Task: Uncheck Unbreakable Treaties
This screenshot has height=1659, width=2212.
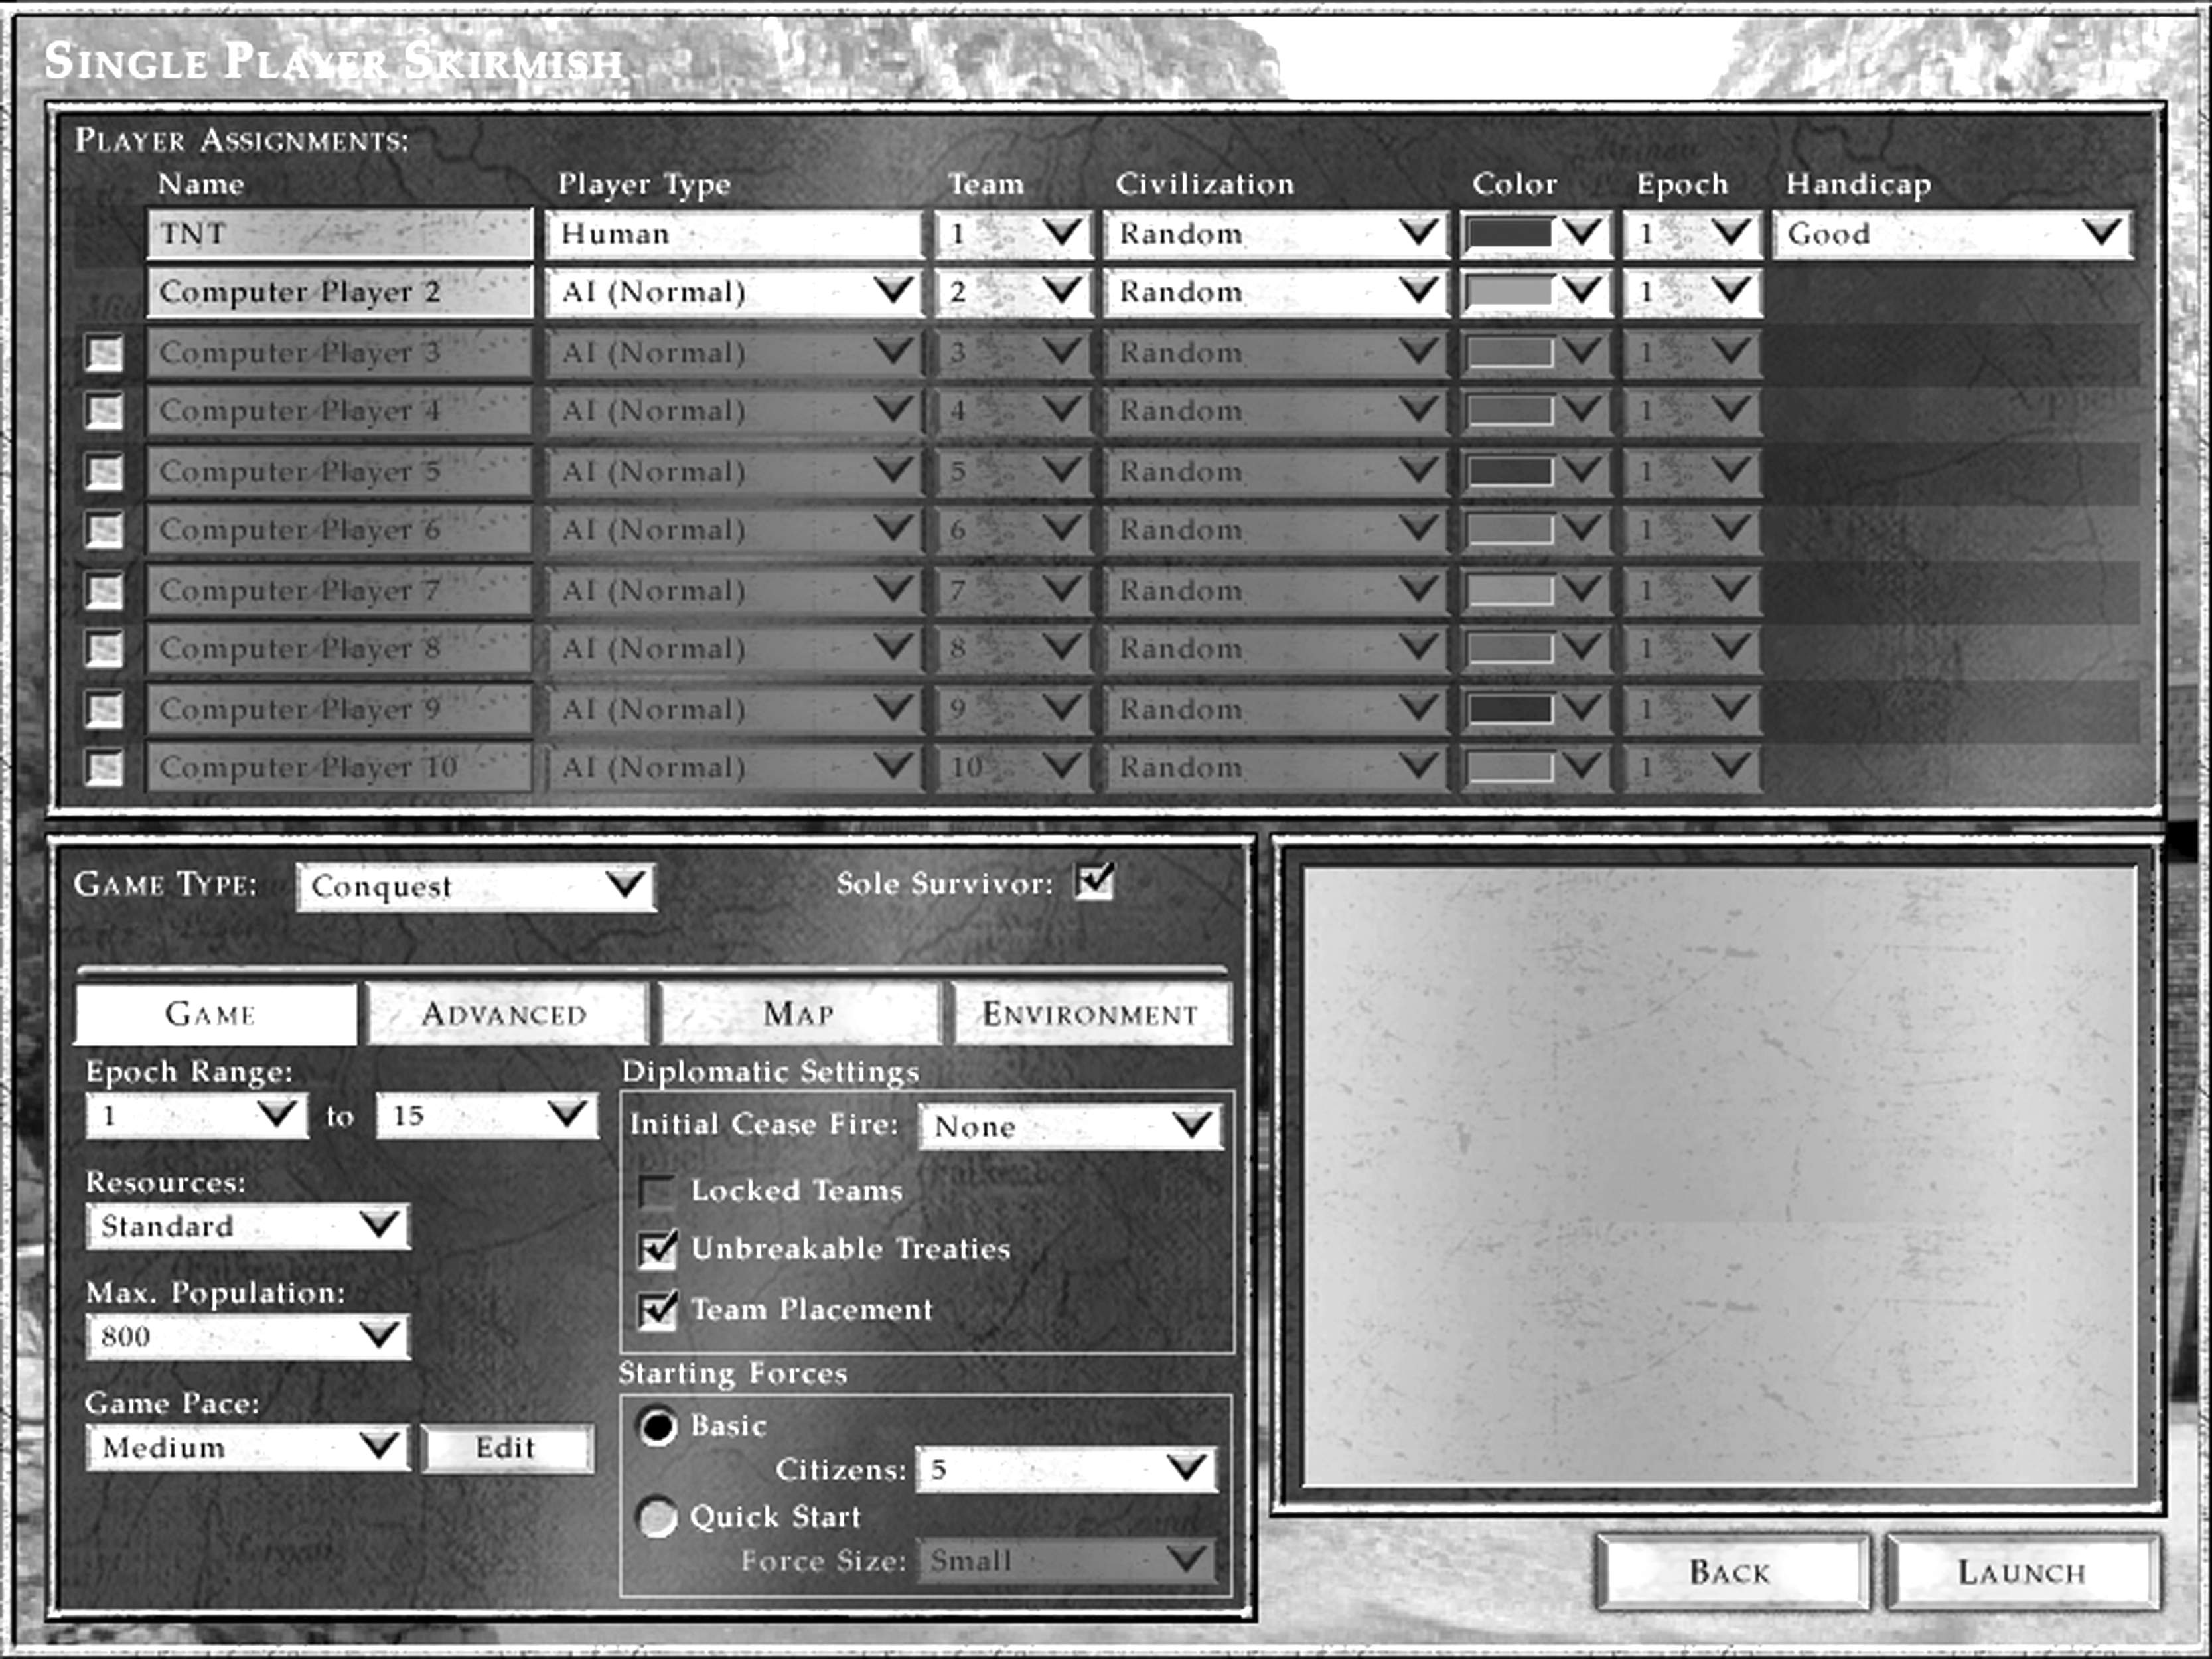Action: [657, 1250]
